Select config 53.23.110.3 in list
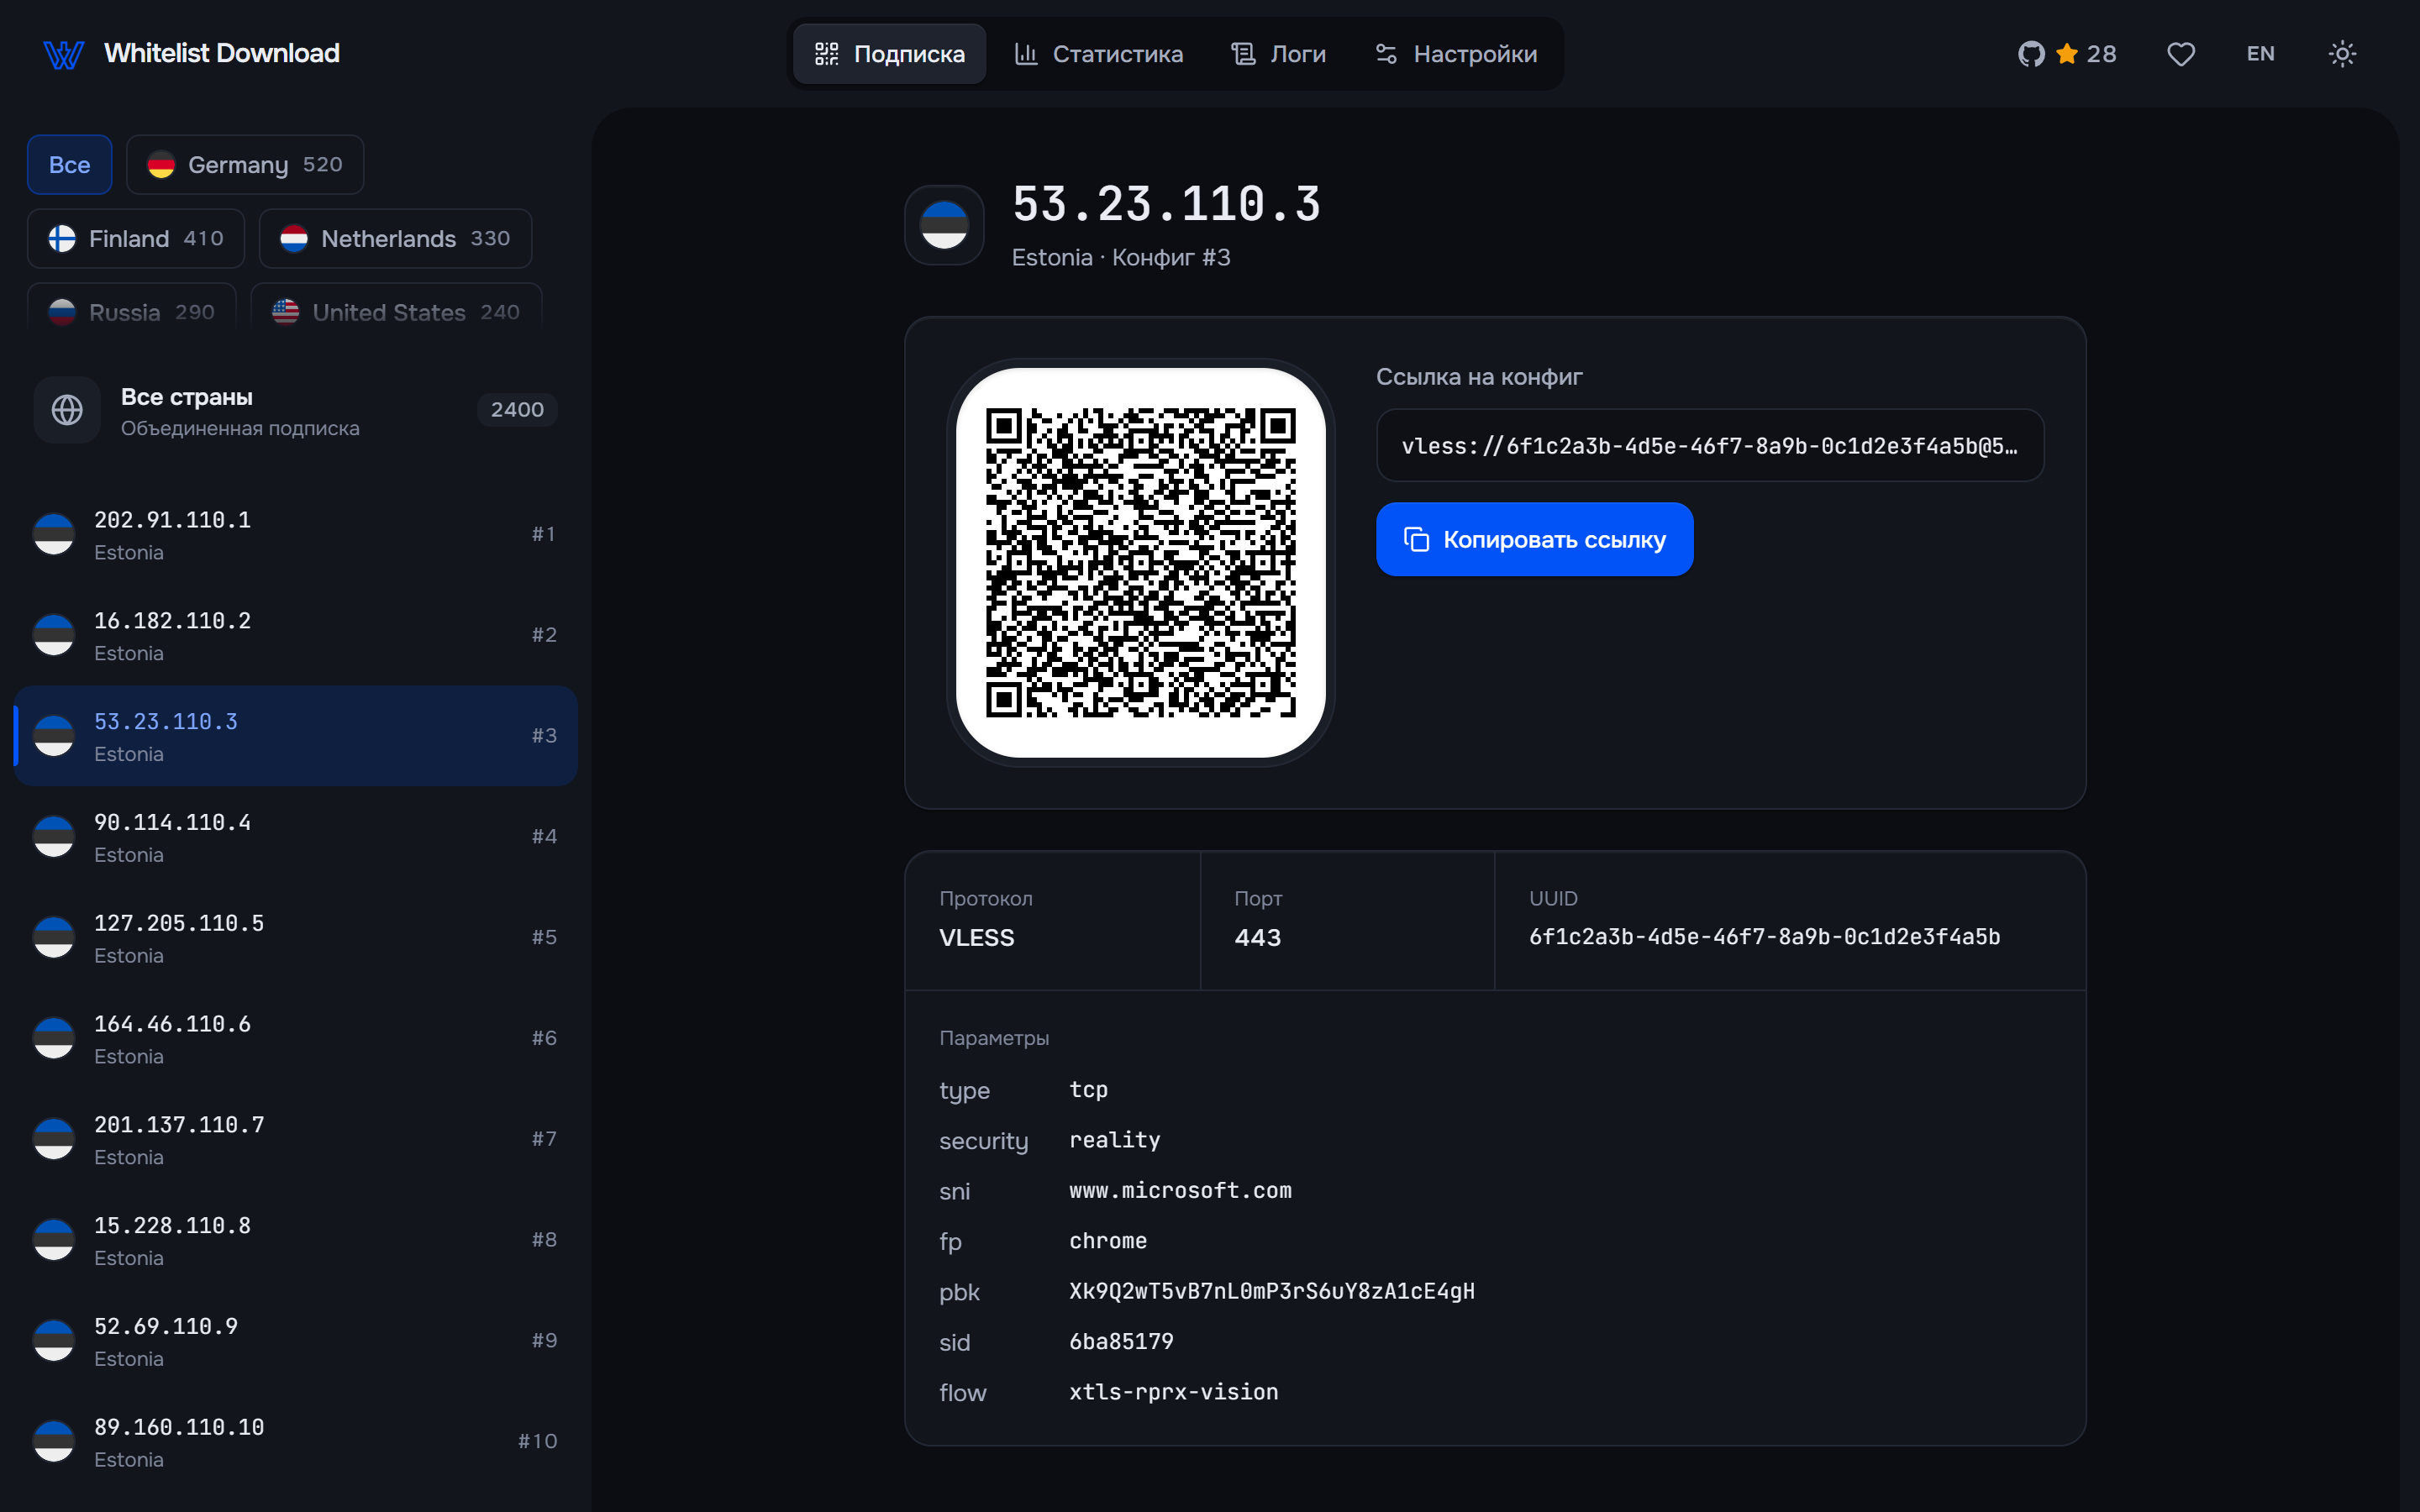Screen dimensions: 2420x1512 [295, 736]
